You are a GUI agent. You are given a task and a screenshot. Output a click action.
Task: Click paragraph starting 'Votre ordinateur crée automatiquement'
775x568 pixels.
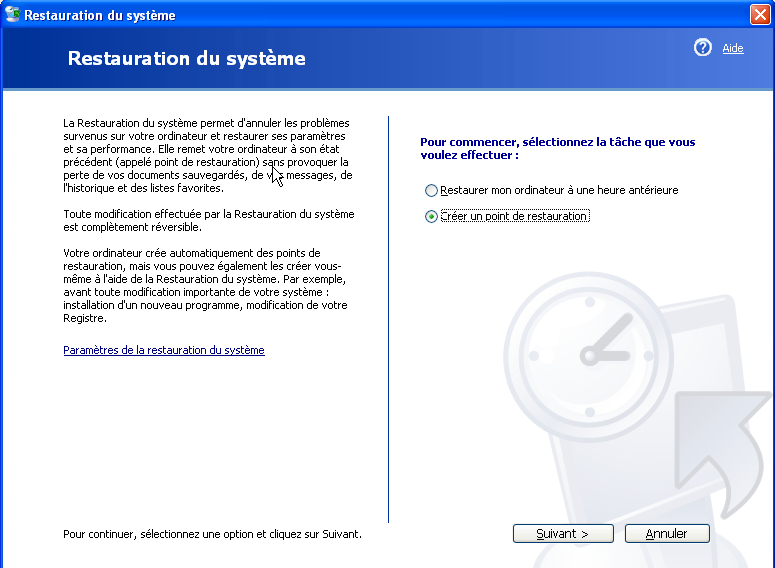click(205, 286)
